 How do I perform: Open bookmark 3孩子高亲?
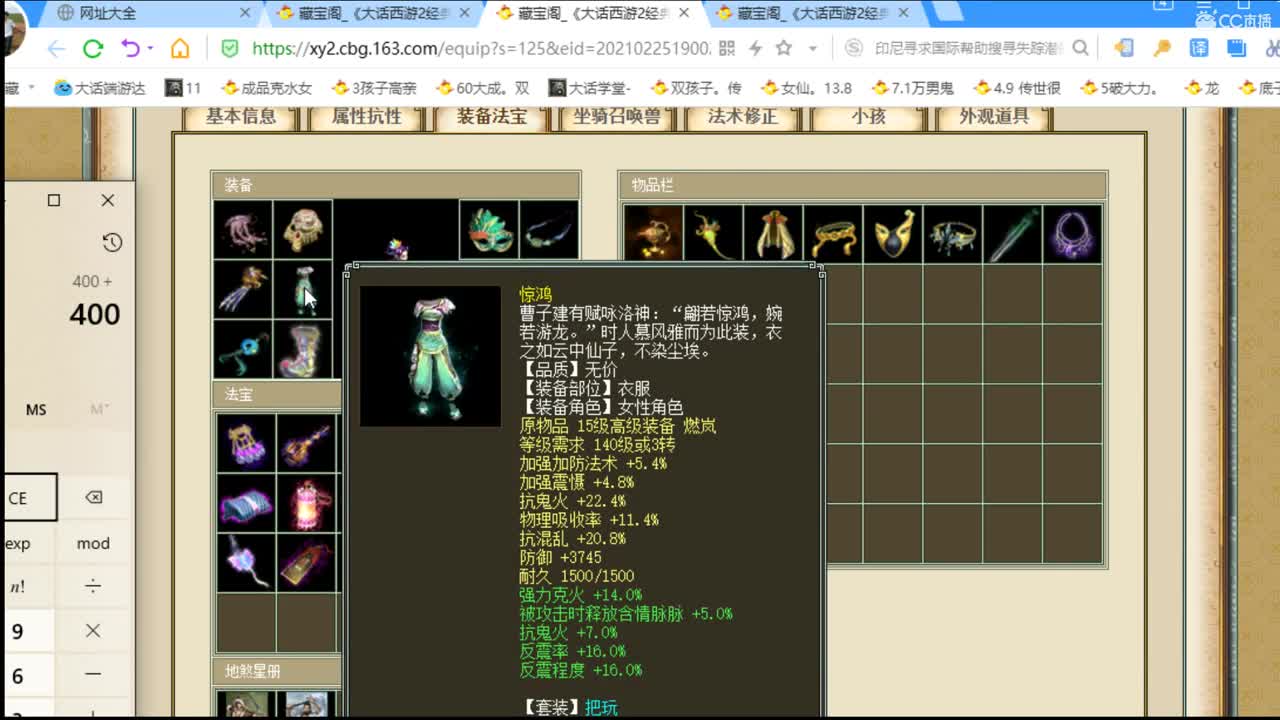click(x=374, y=88)
